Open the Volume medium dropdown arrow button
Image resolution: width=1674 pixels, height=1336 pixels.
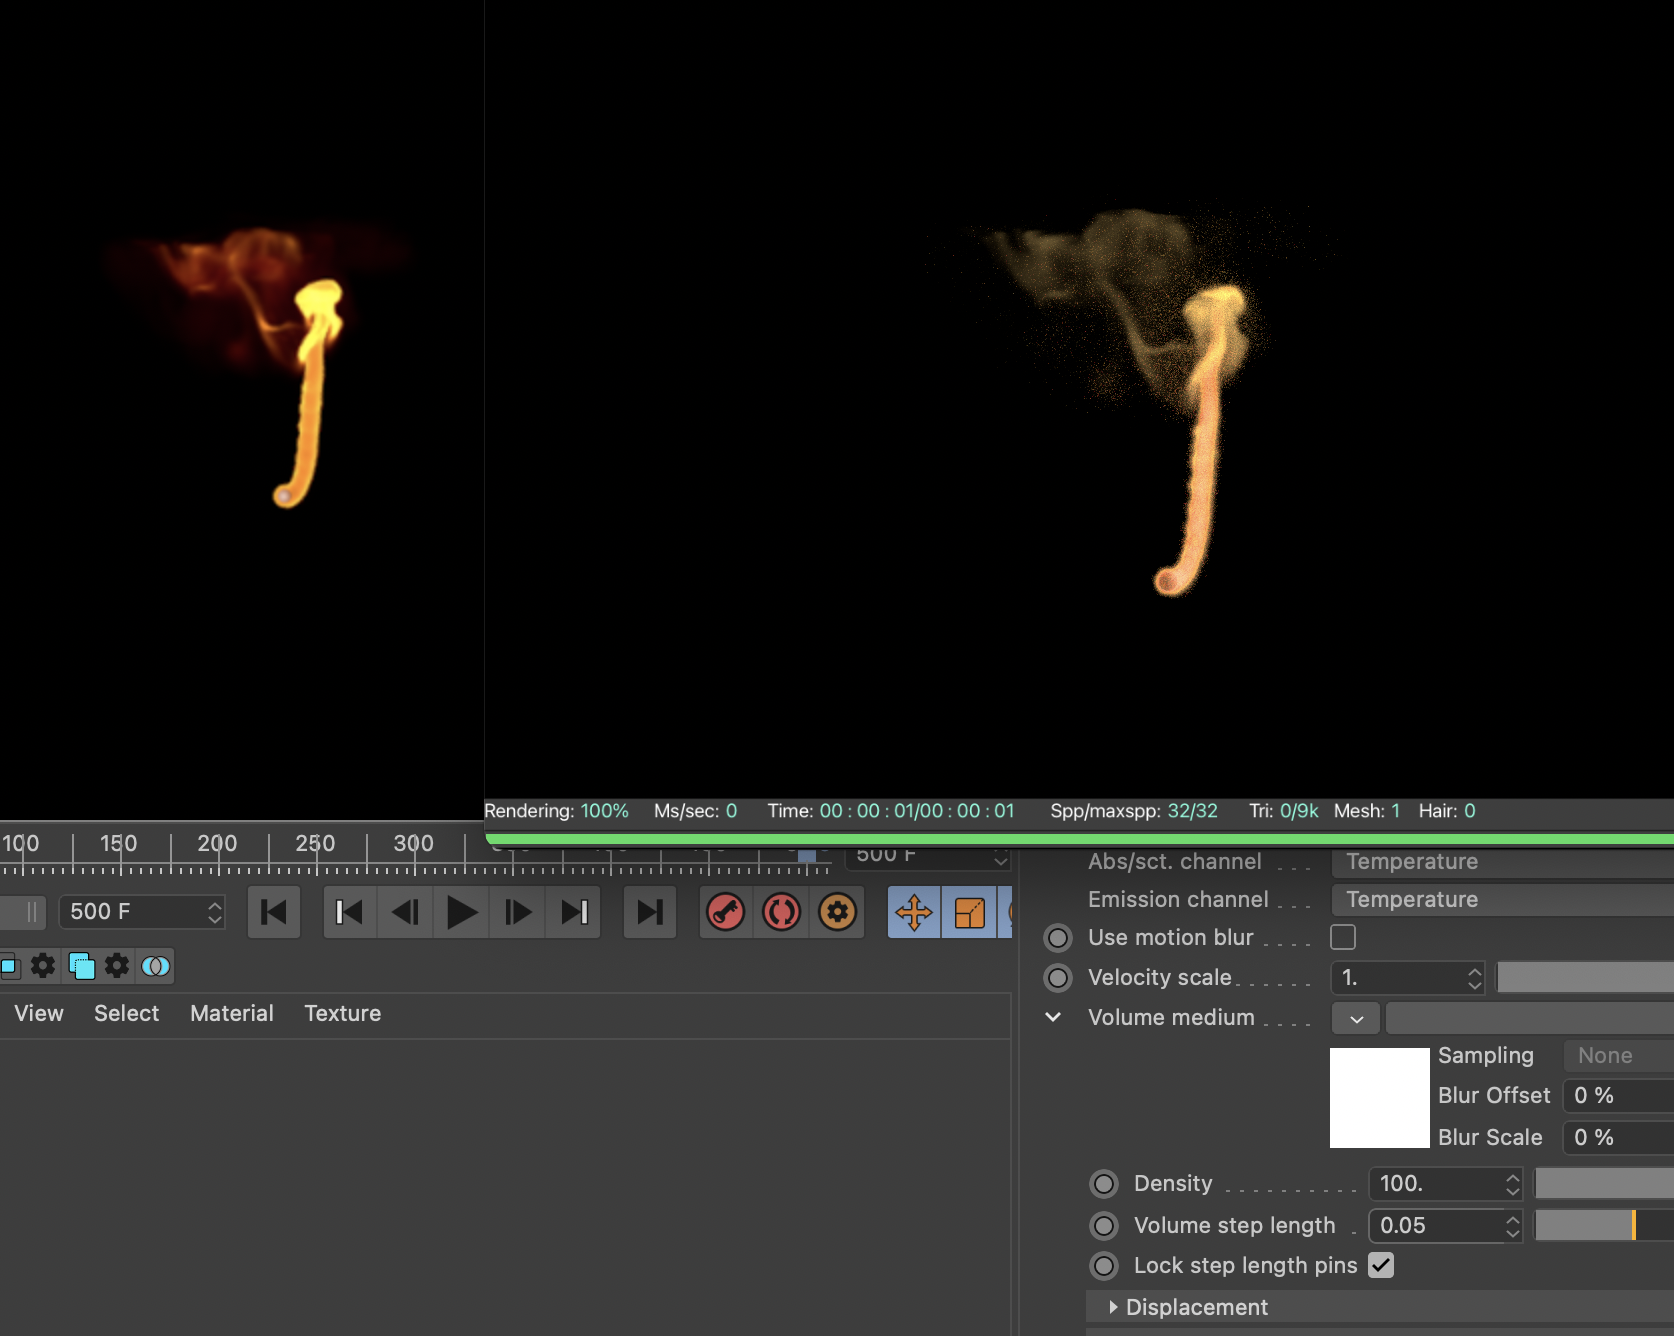1356,1018
